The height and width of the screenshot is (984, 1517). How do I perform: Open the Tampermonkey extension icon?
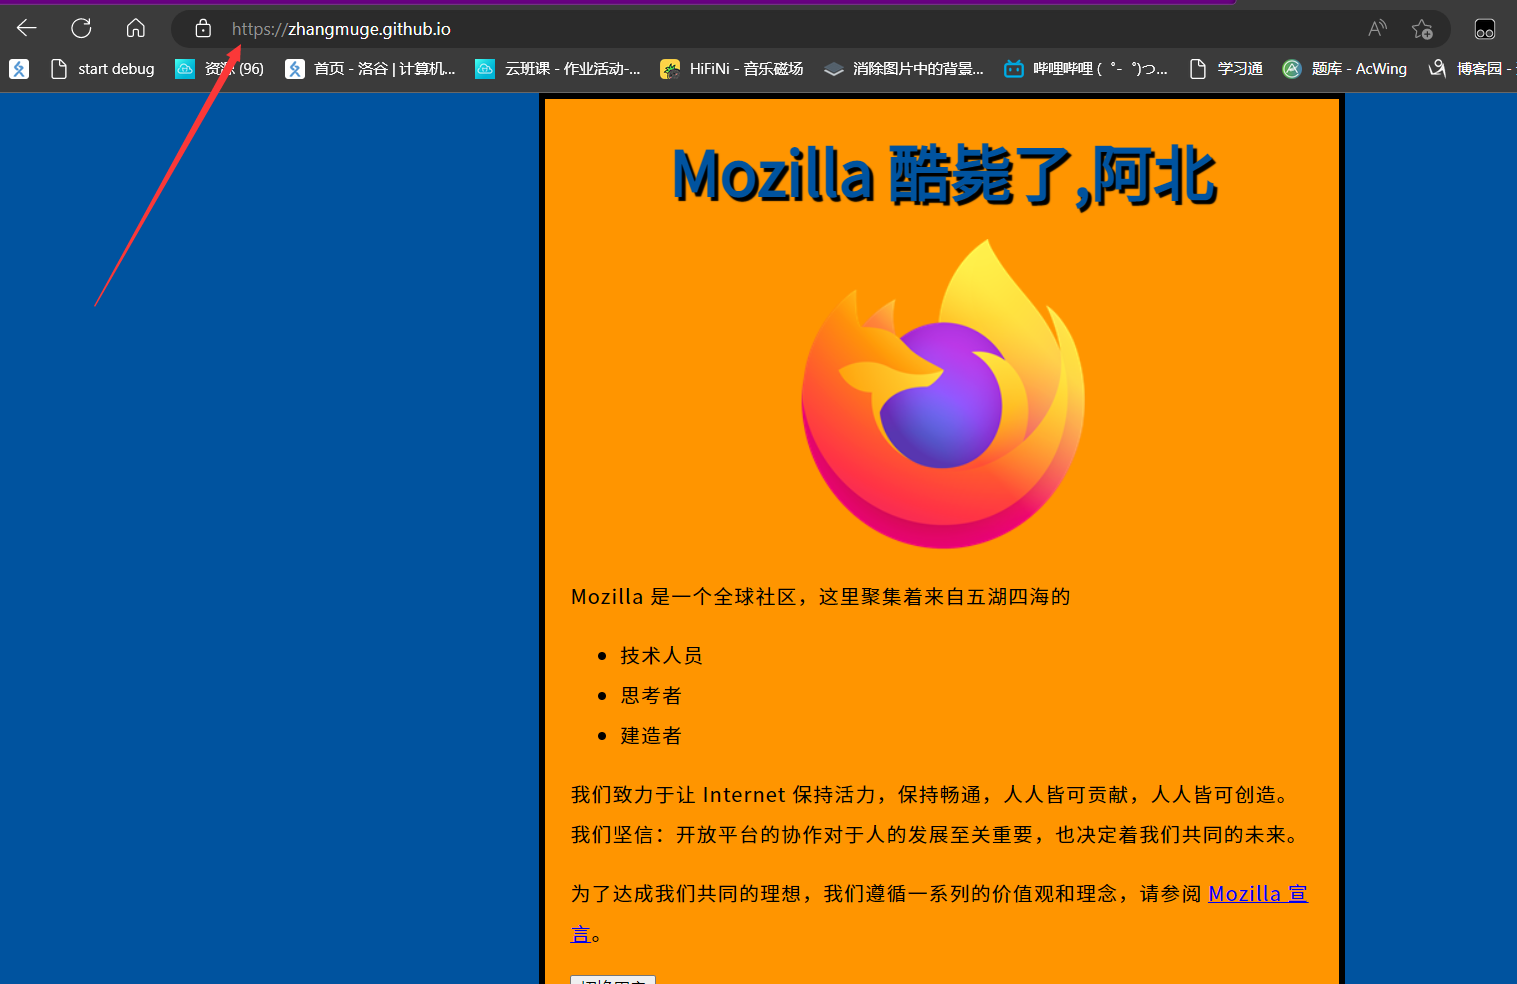(x=1485, y=29)
